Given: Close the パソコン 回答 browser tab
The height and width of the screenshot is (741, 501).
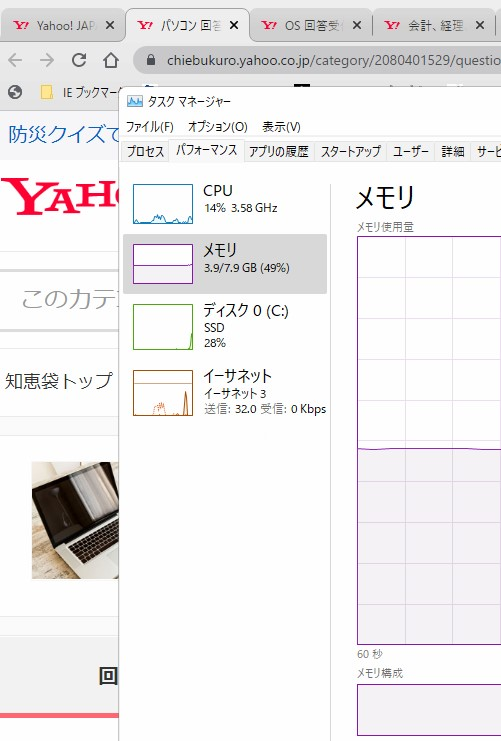Looking at the screenshot, I should (x=233, y=25).
